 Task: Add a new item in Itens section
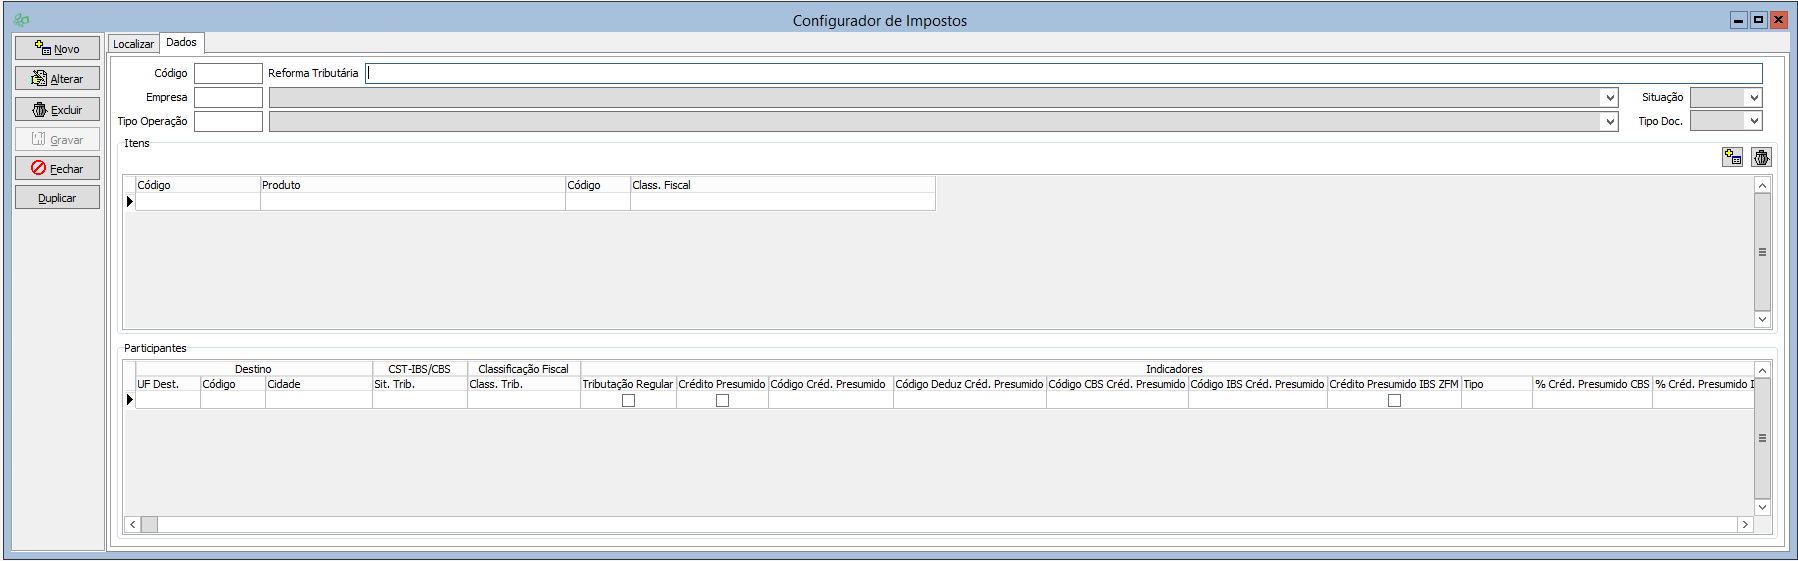[x=1732, y=157]
